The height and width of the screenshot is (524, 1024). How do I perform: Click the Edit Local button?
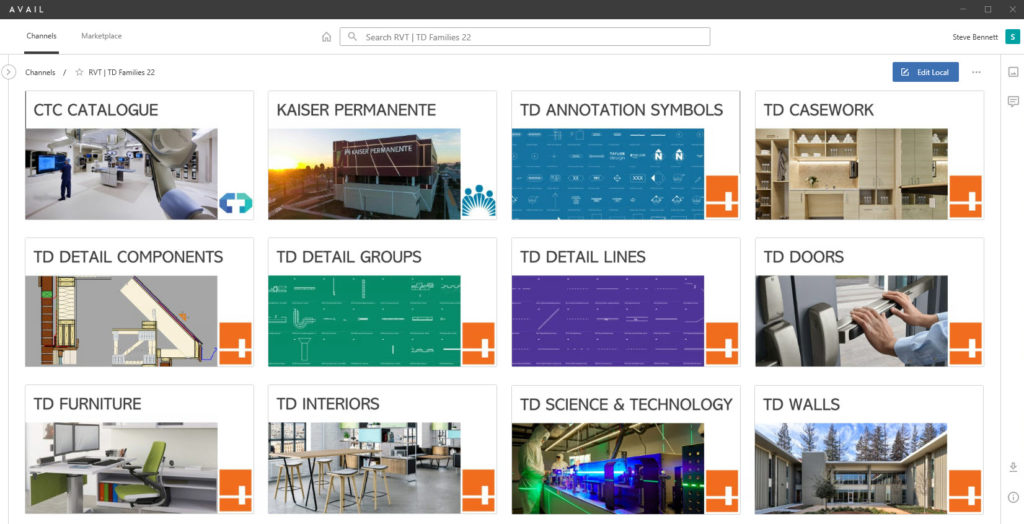[925, 72]
